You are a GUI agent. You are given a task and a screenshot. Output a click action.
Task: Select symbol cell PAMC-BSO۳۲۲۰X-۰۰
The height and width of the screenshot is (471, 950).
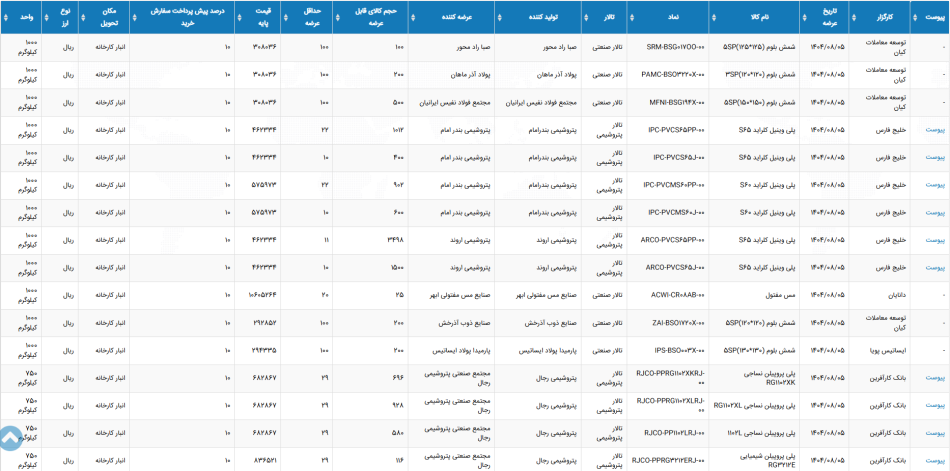(673, 75)
